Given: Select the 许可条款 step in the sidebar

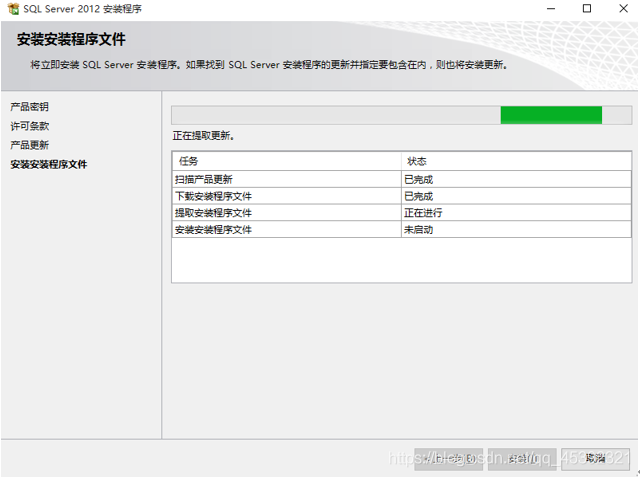Looking at the screenshot, I should click(29, 126).
